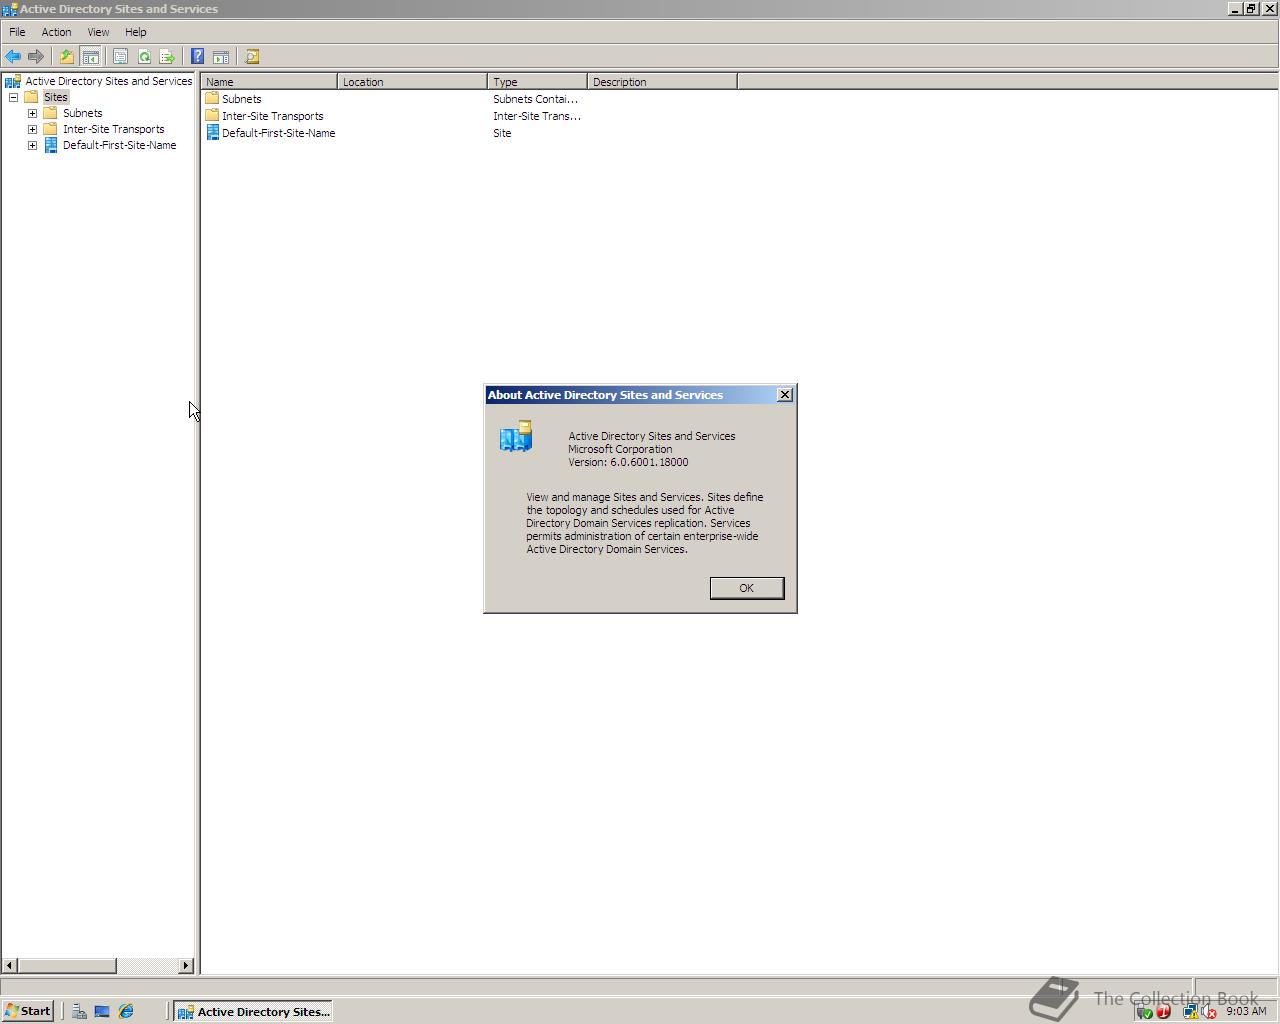
Task: Click right arrow of tree horizontal scrollbar
Action: (x=186, y=965)
